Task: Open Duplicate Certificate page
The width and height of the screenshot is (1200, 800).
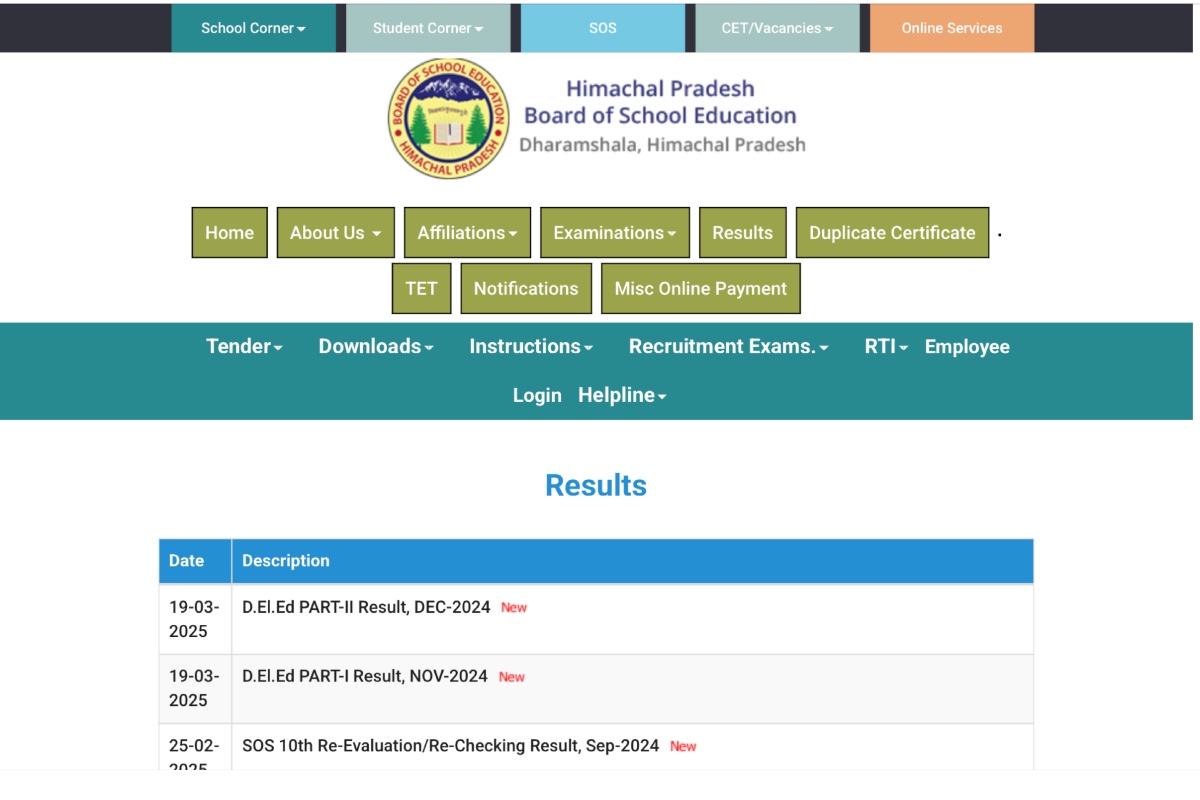Action: [x=892, y=233]
